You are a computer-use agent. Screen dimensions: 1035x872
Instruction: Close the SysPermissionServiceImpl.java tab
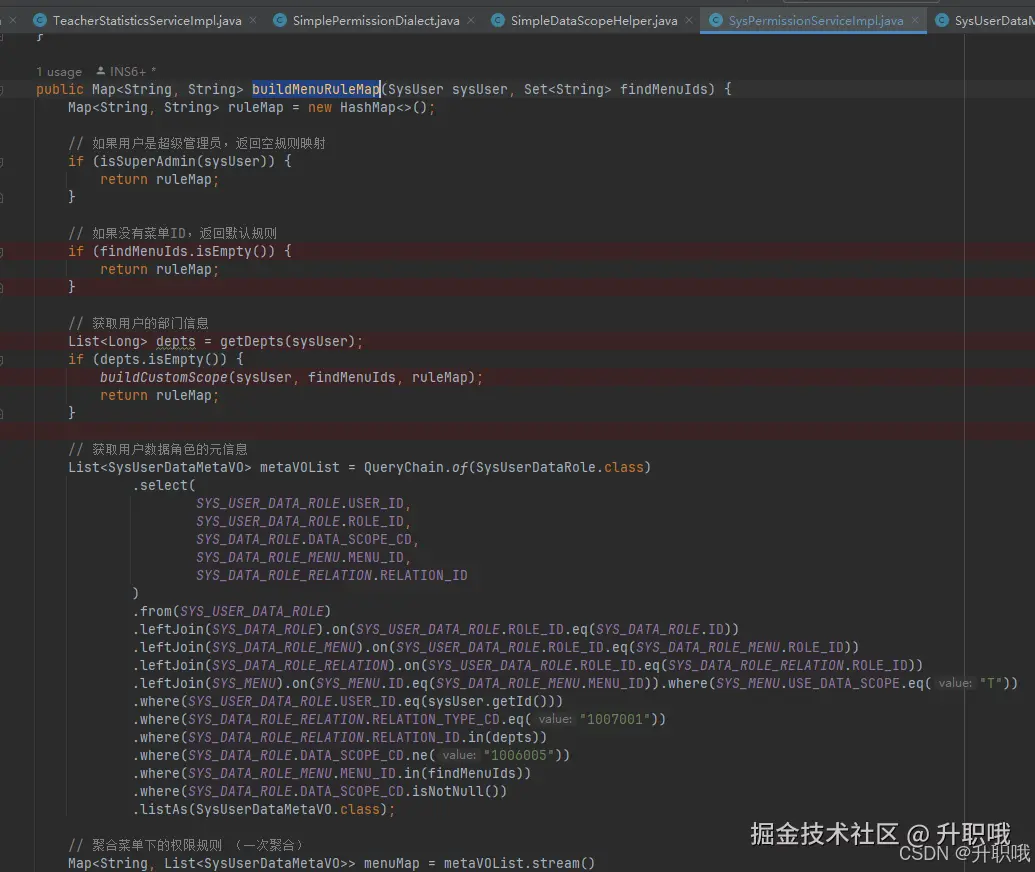coord(915,20)
